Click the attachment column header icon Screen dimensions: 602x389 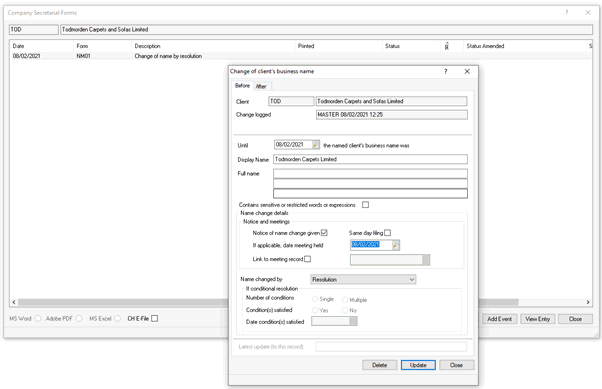click(x=447, y=46)
